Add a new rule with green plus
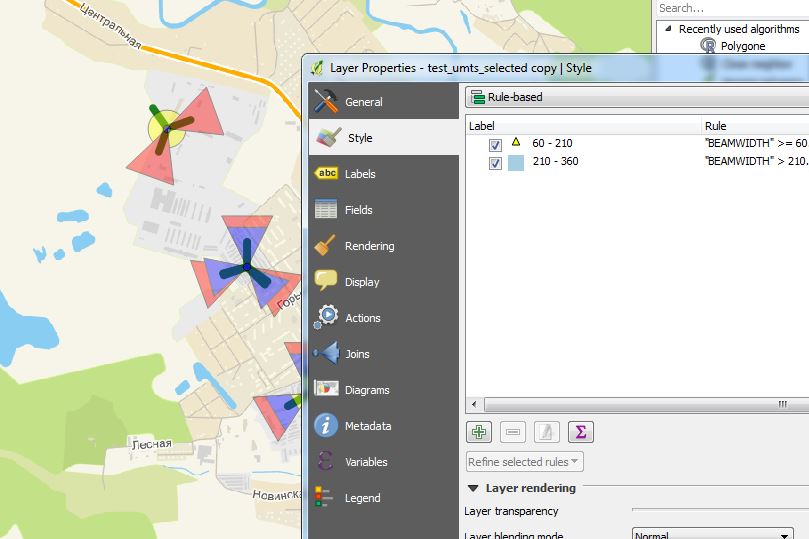809x539 pixels. point(479,432)
